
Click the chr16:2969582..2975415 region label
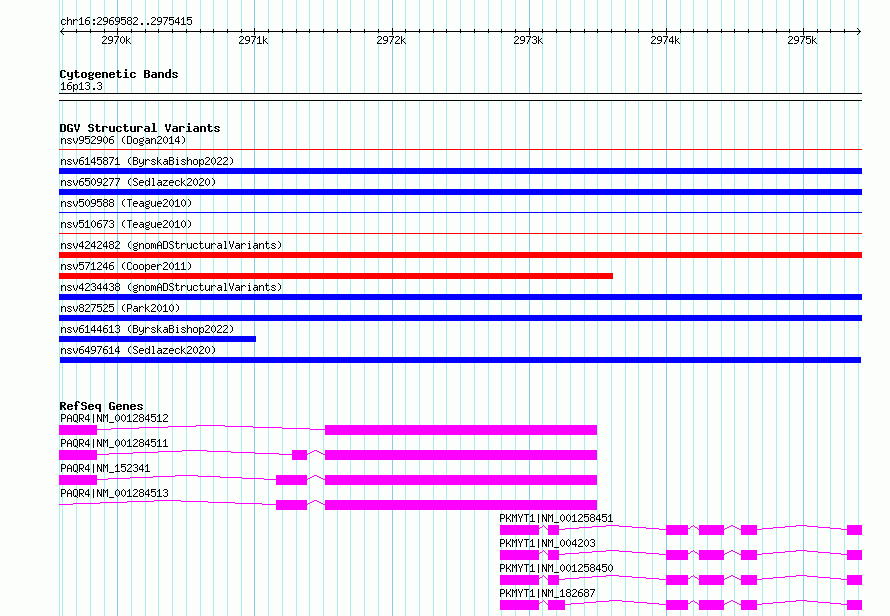pyautogui.click(x=126, y=21)
